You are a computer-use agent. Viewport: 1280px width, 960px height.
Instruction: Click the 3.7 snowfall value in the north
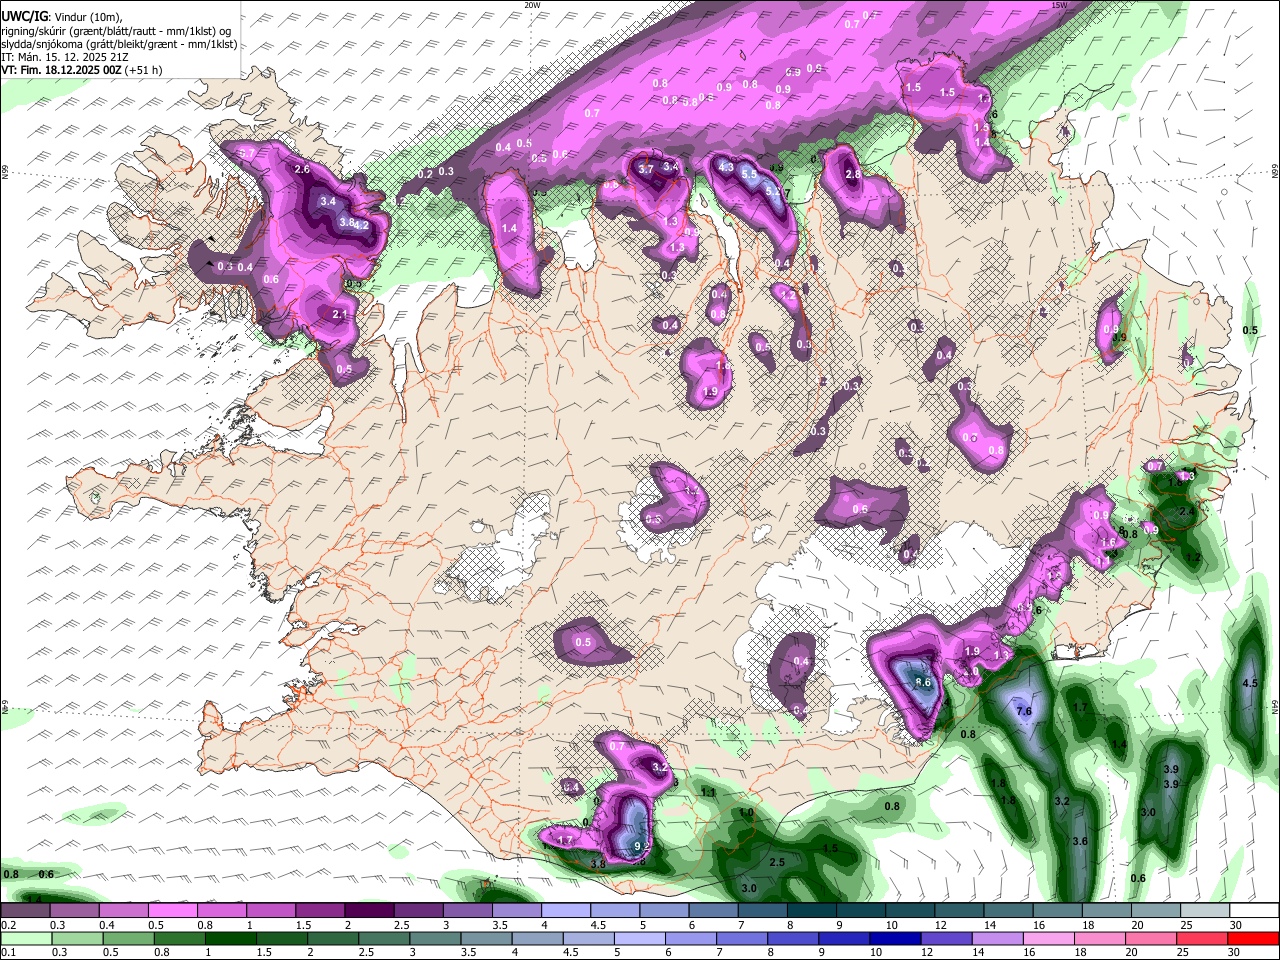click(x=646, y=169)
